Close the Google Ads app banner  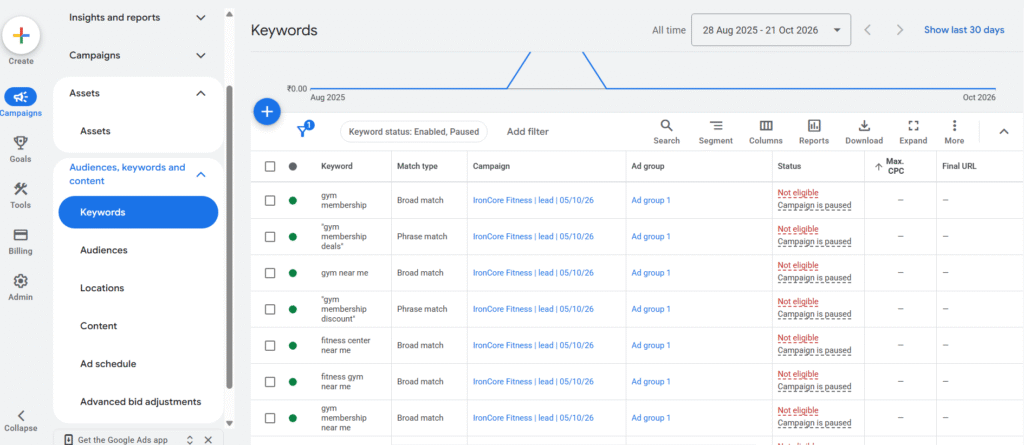point(208,440)
